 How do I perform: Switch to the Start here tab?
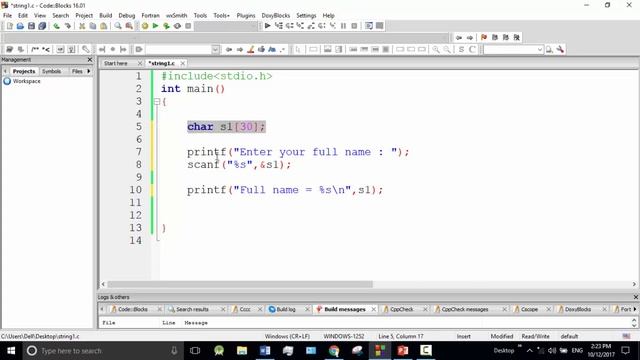[116, 63]
